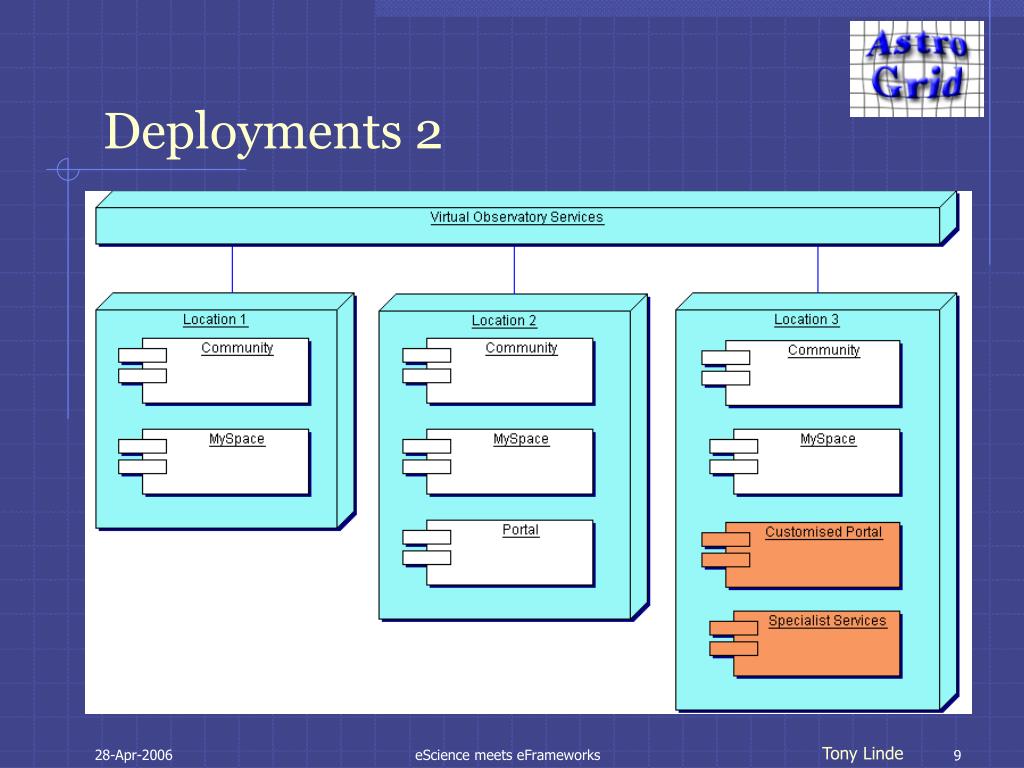Click the orange connector tabs of Specialist Services
1024x768 pixels.
click(733, 638)
